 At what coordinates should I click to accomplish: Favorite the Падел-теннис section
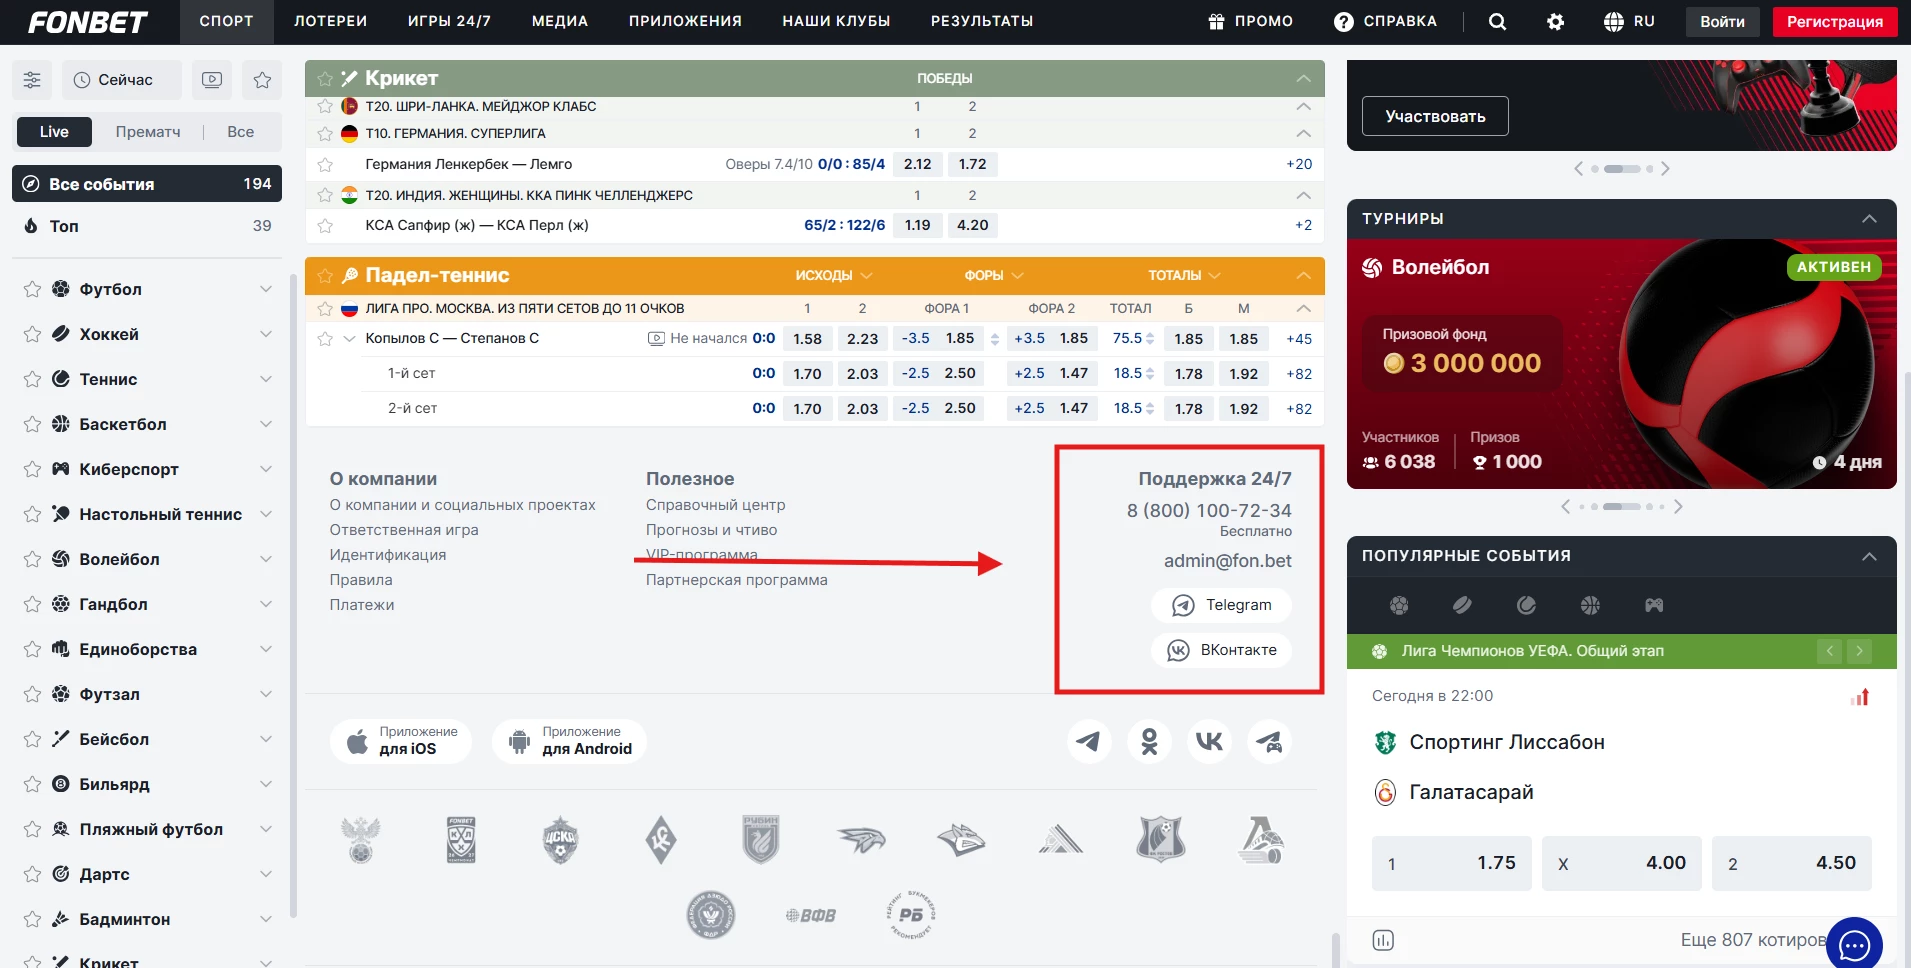(325, 275)
